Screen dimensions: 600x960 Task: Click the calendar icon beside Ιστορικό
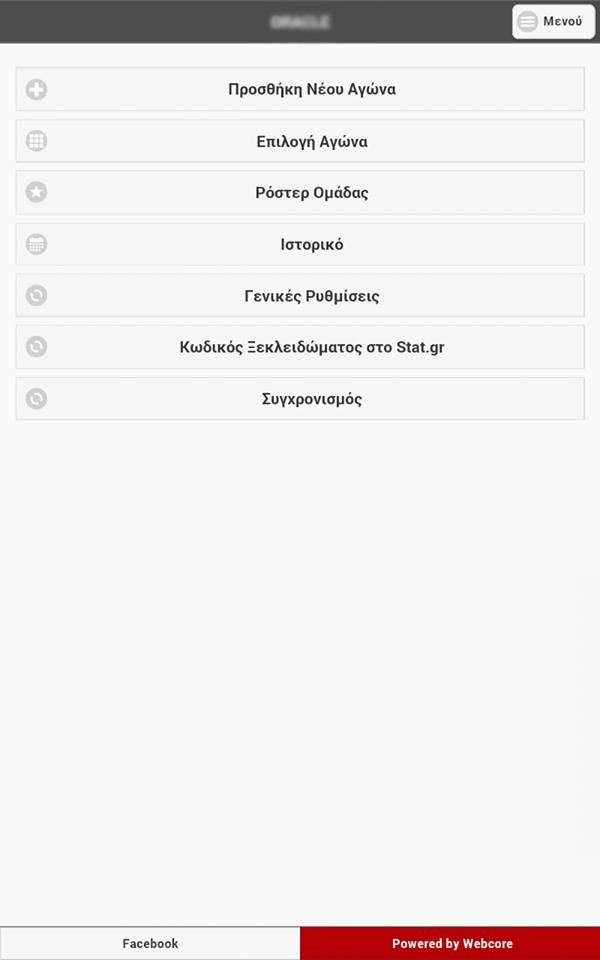click(36, 244)
